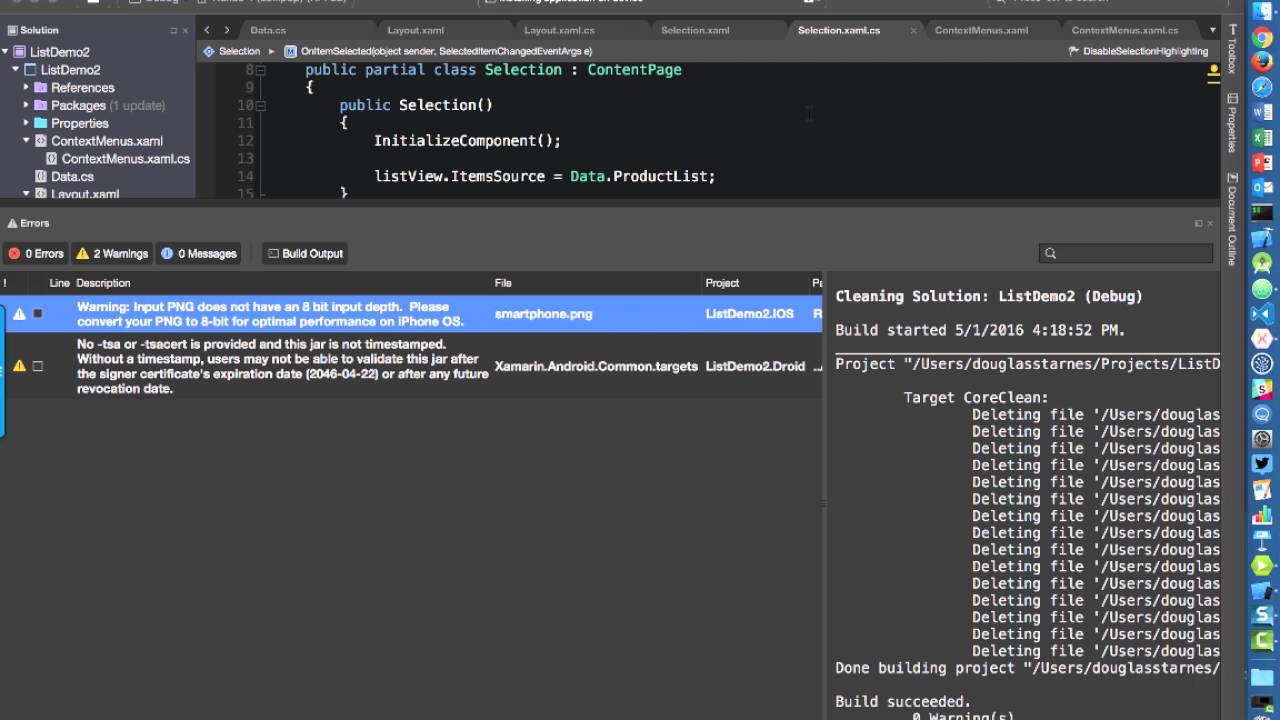Close the Errors pad
Screen dimensions: 1280x720
point(1210,223)
